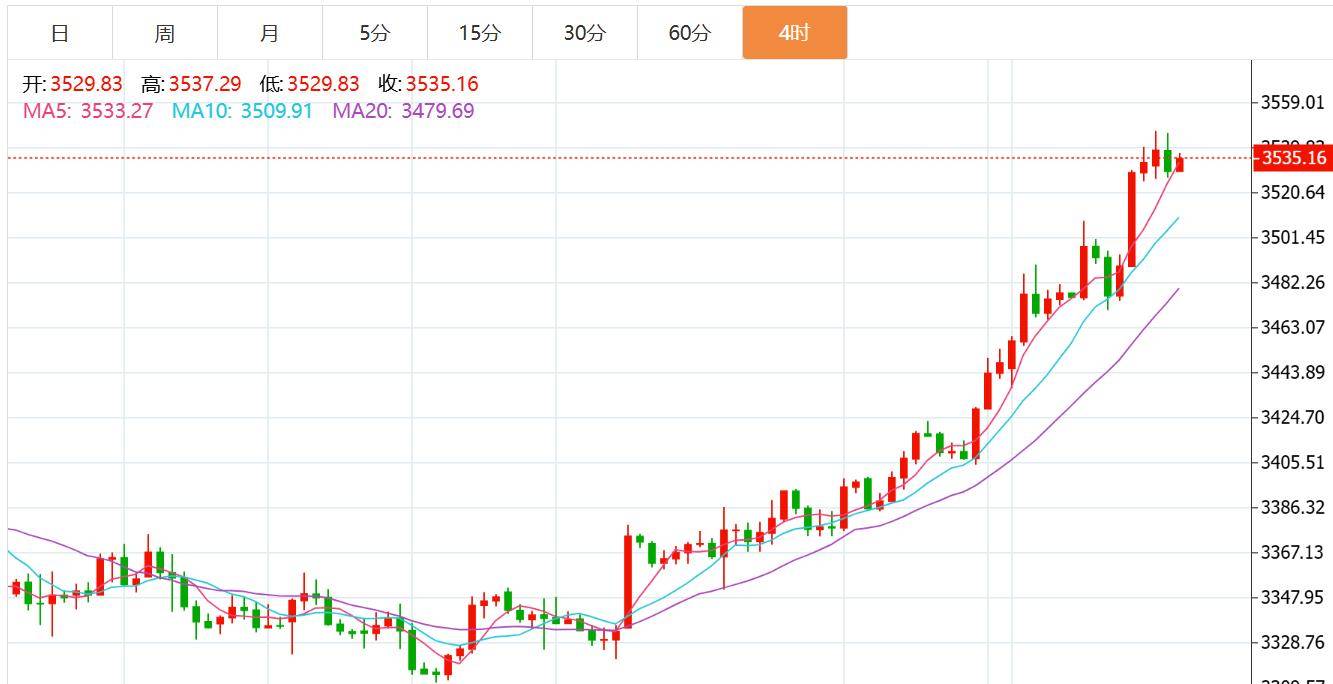The image size is (1333, 684).
Task: Switch to the 日 daily chart tab
Action: pyautogui.click(x=60, y=33)
